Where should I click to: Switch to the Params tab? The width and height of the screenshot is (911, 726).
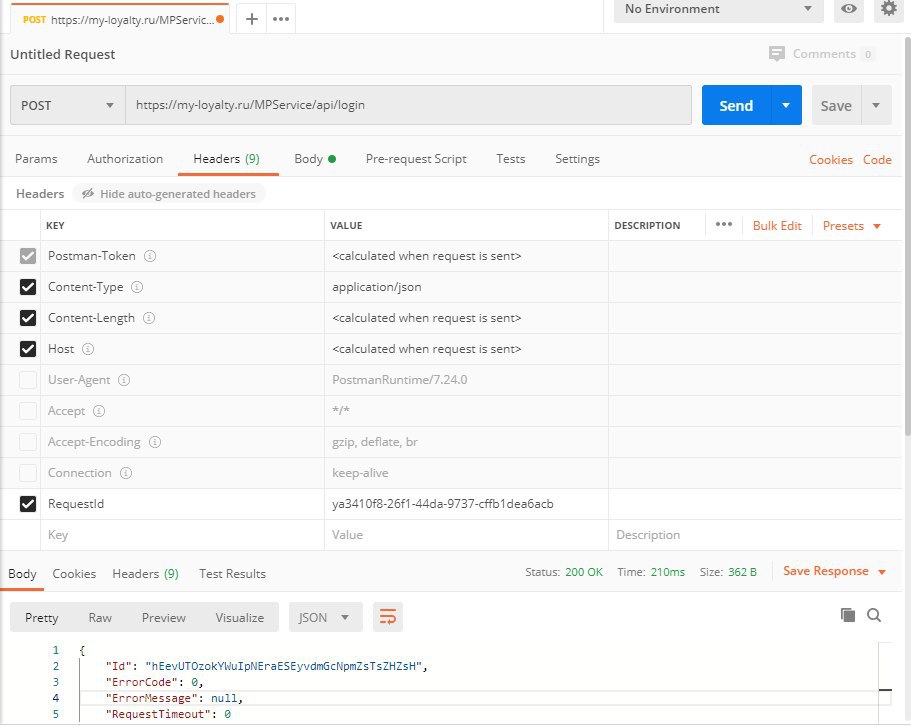point(36,159)
